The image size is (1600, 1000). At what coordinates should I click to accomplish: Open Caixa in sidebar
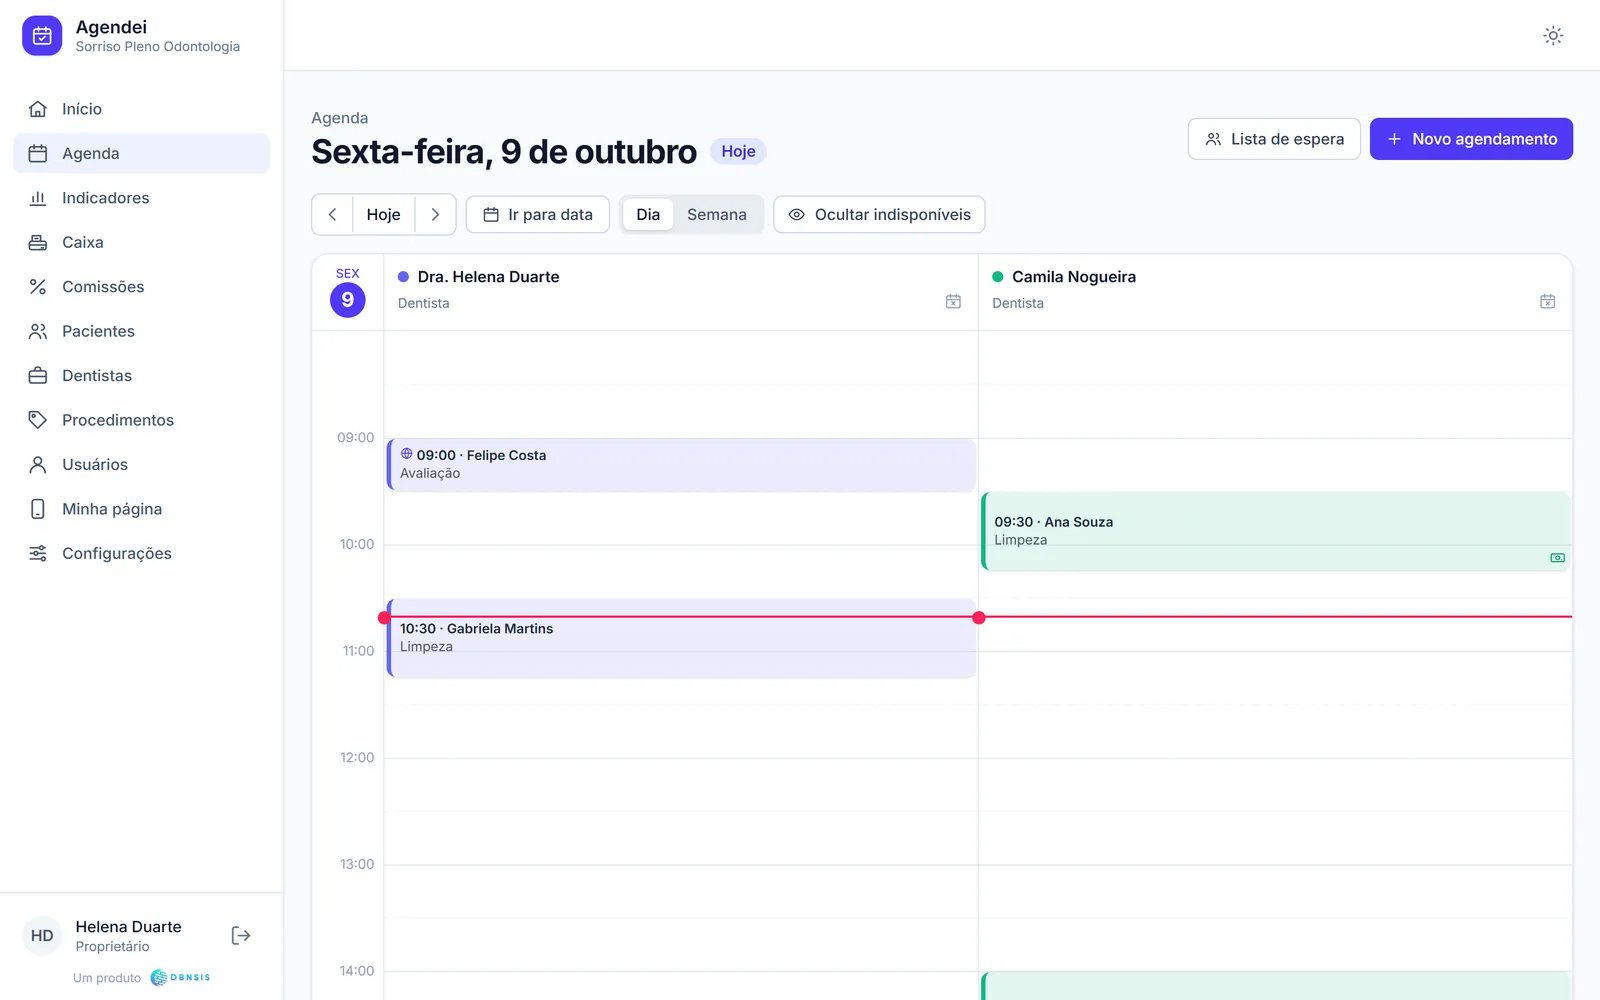[x=142, y=242]
